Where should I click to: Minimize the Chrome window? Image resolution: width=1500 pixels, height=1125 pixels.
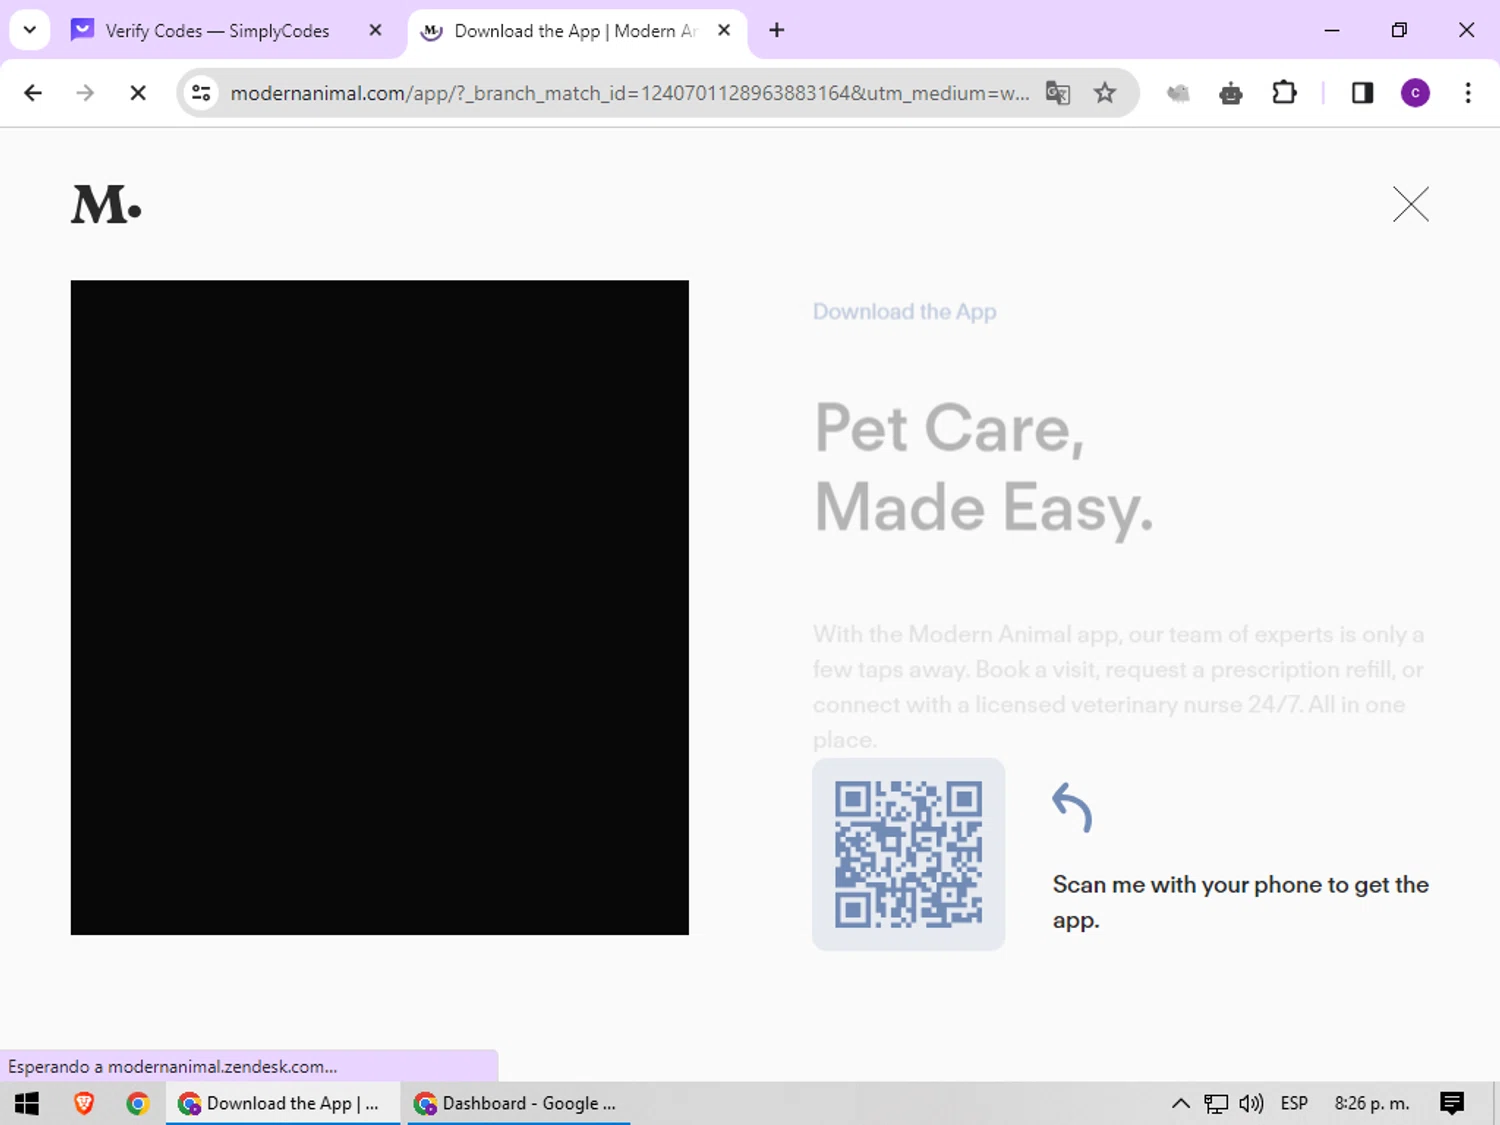pos(1332,30)
